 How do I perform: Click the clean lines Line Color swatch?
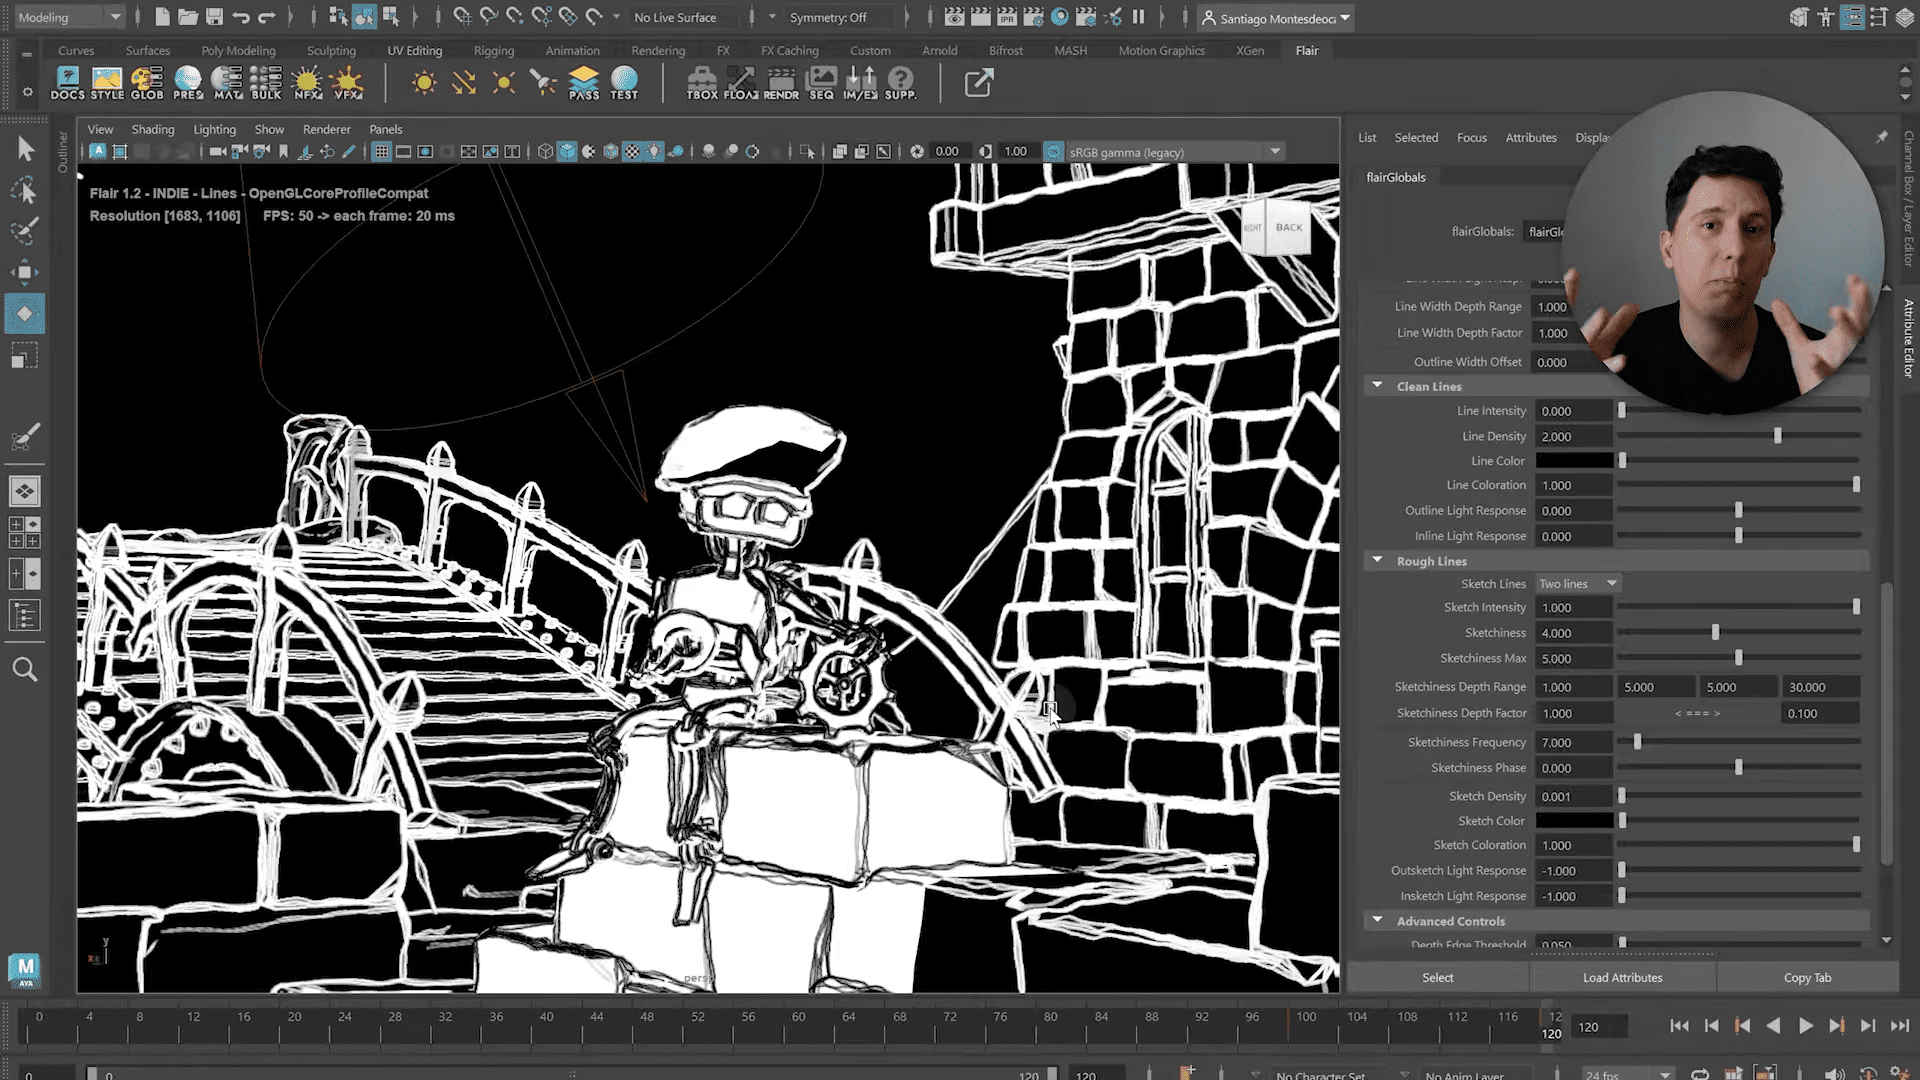coord(1574,461)
